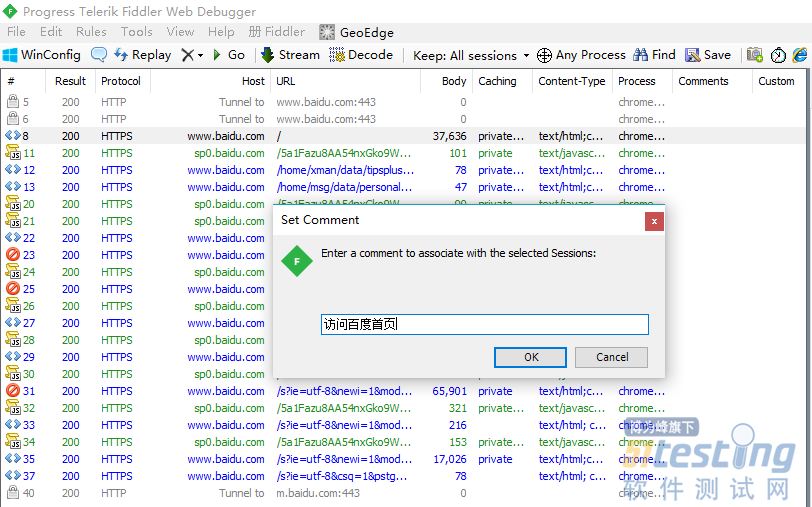Click the HTML icon of session 12
The height and width of the screenshot is (507, 812).
12,170
